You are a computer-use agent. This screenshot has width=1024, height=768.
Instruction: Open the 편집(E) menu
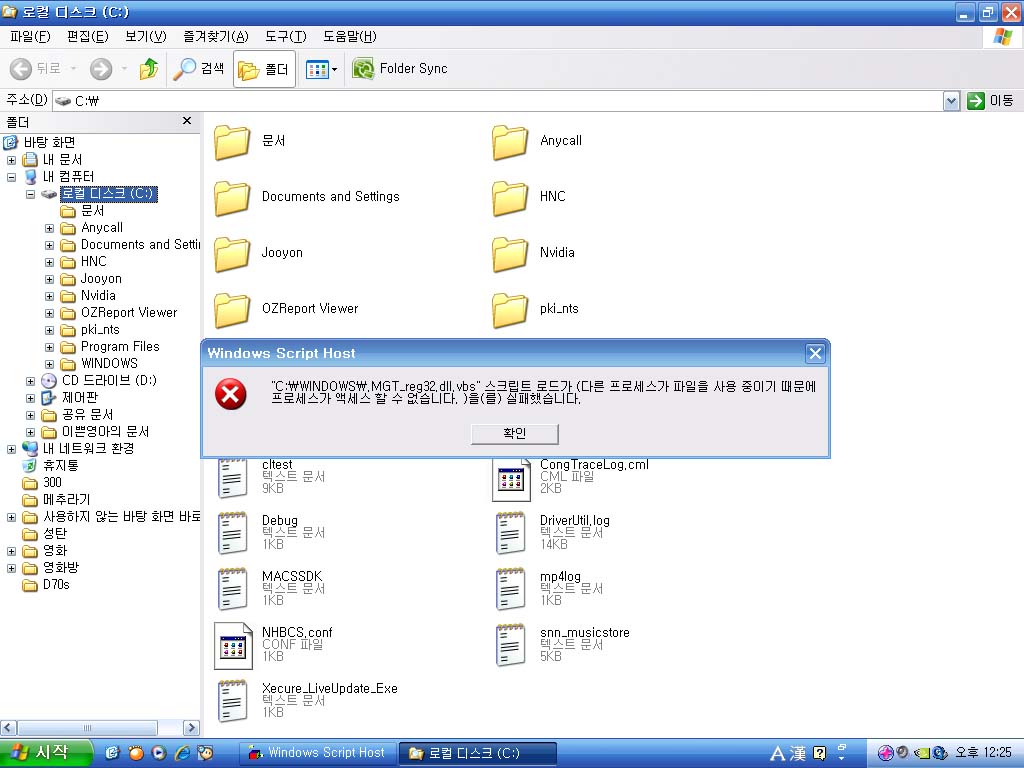coord(88,37)
